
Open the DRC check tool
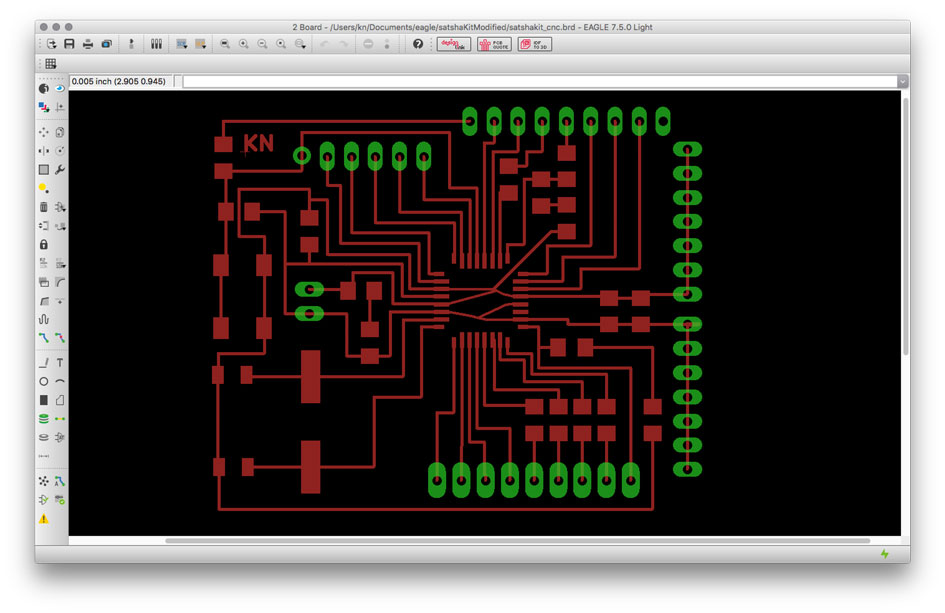60,500
